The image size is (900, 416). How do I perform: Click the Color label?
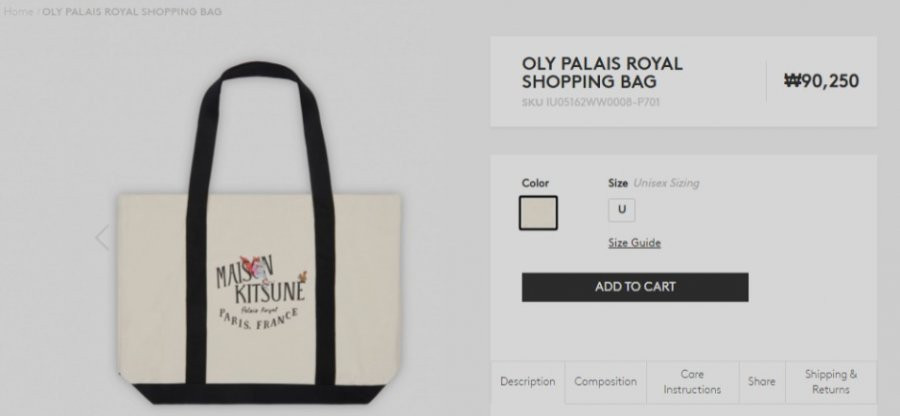535,183
